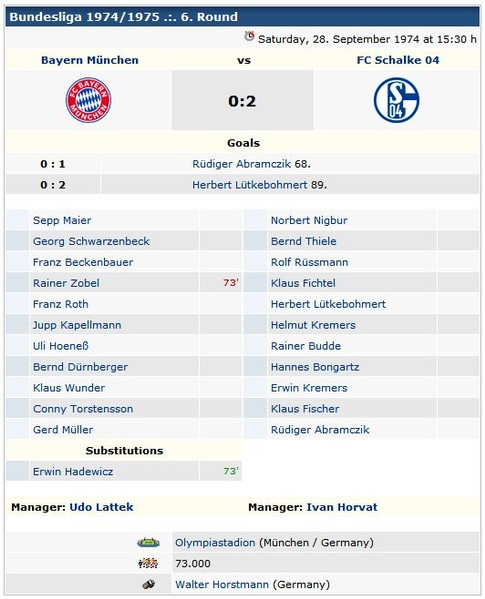
Task: Open the Olympiastadion venue link
Action: pyautogui.click(x=215, y=542)
